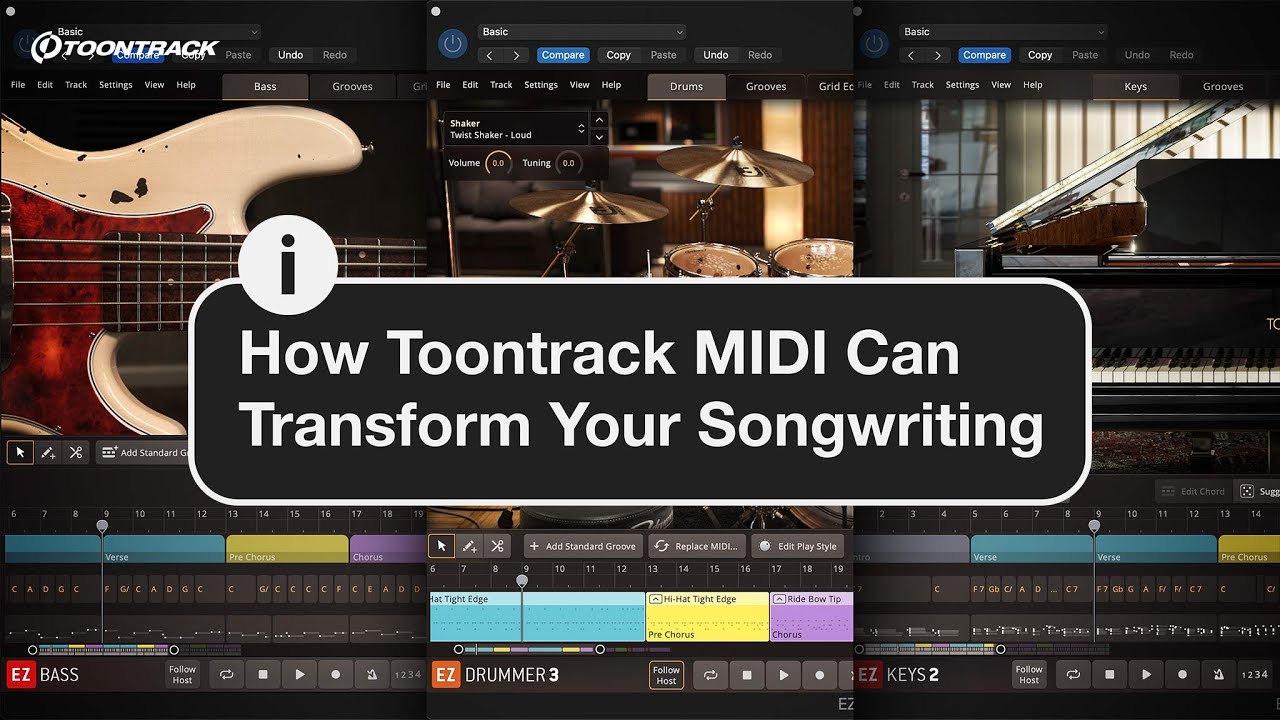Open the 1234 count-in button in EZ Bass
Image resolution: width=1280 pixels, height=720 pixels.
[x=408, y=675]
